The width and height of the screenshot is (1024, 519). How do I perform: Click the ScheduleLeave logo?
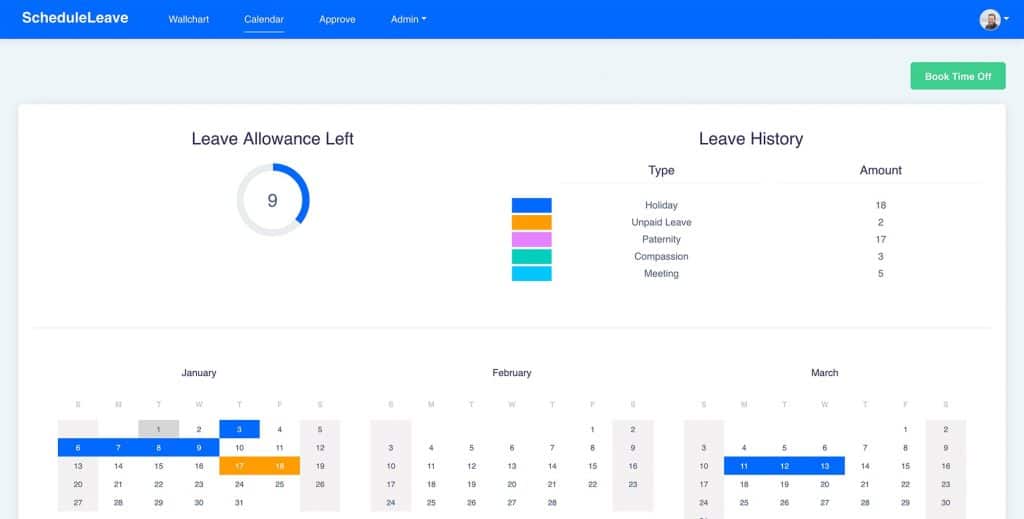coord(75,18)
